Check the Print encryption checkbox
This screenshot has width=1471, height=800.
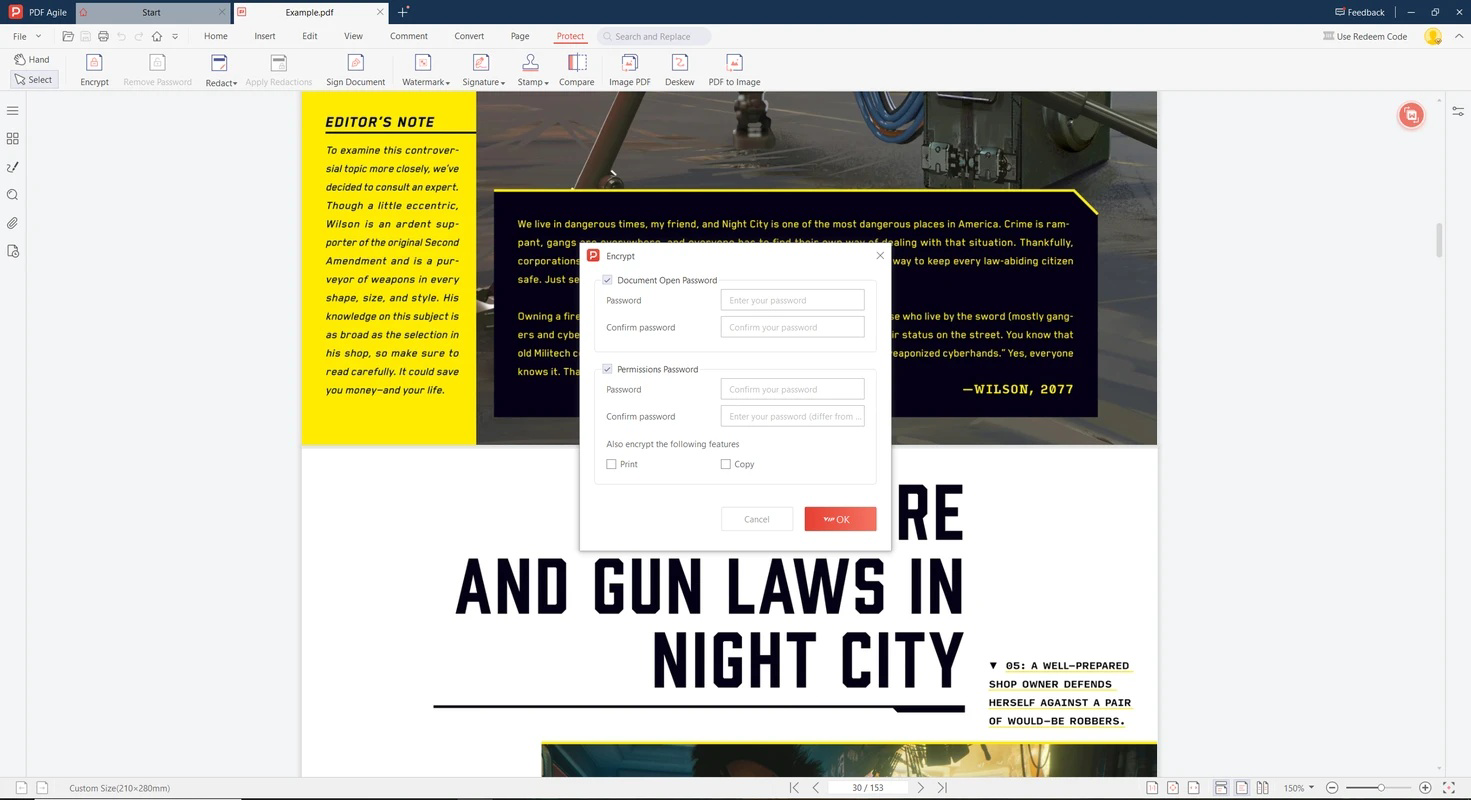tap(611, 464)
